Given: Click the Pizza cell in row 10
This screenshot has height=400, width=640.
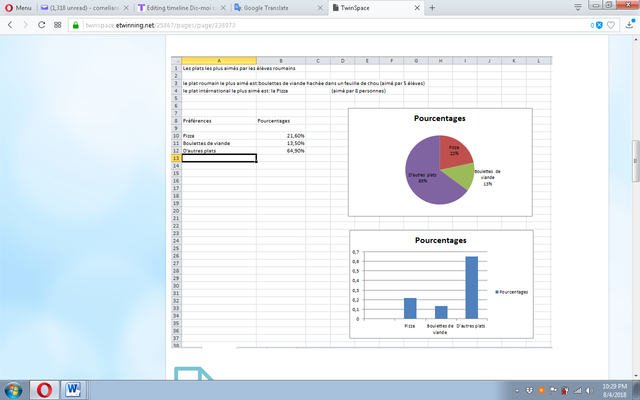Looking at the screenshot, I should [x=219, y=136].
